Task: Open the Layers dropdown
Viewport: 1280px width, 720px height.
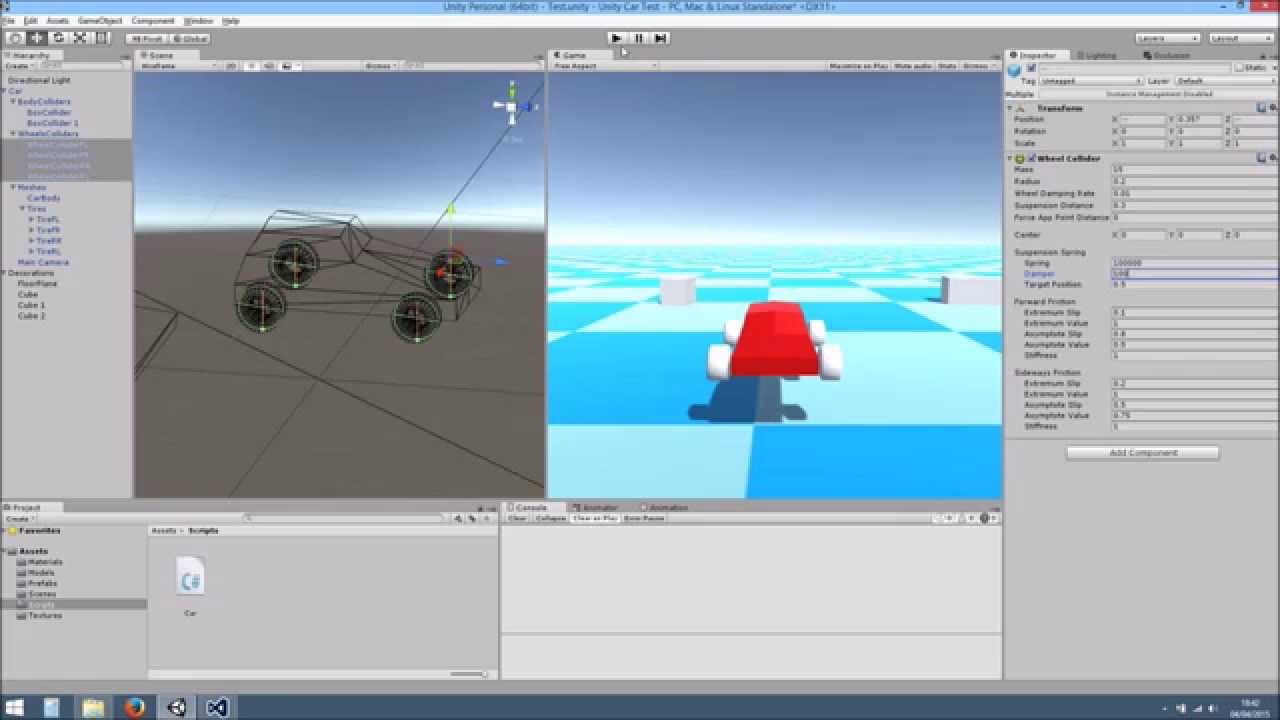Action: (x=1168, y=38)
